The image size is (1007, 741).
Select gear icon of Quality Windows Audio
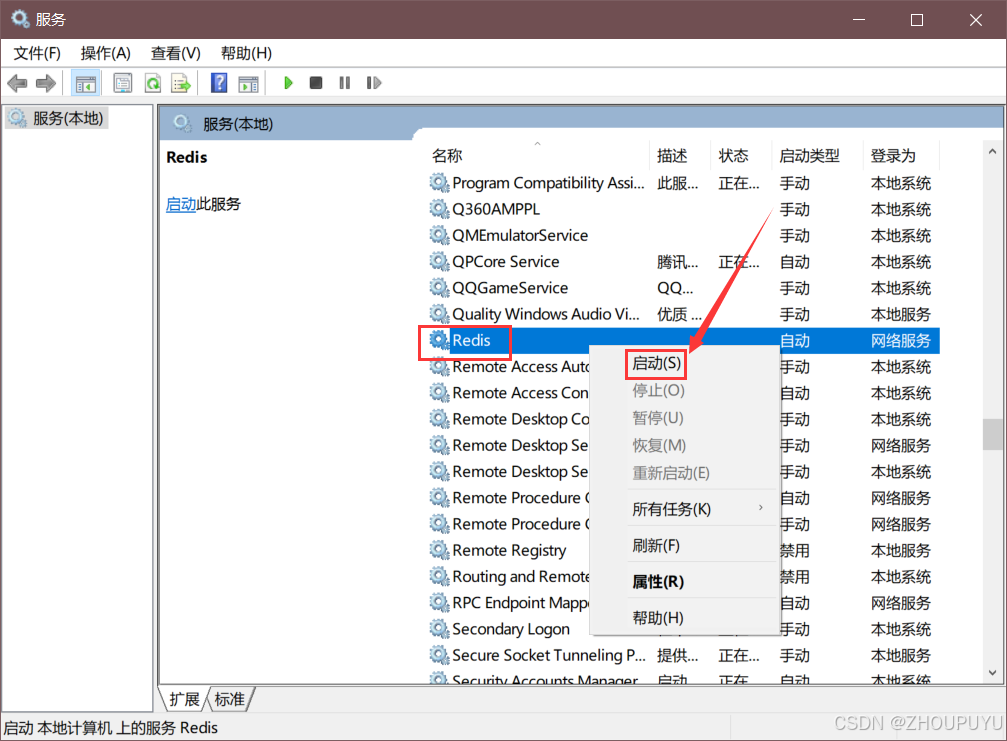pyautogui.click(x=439, y=313)
